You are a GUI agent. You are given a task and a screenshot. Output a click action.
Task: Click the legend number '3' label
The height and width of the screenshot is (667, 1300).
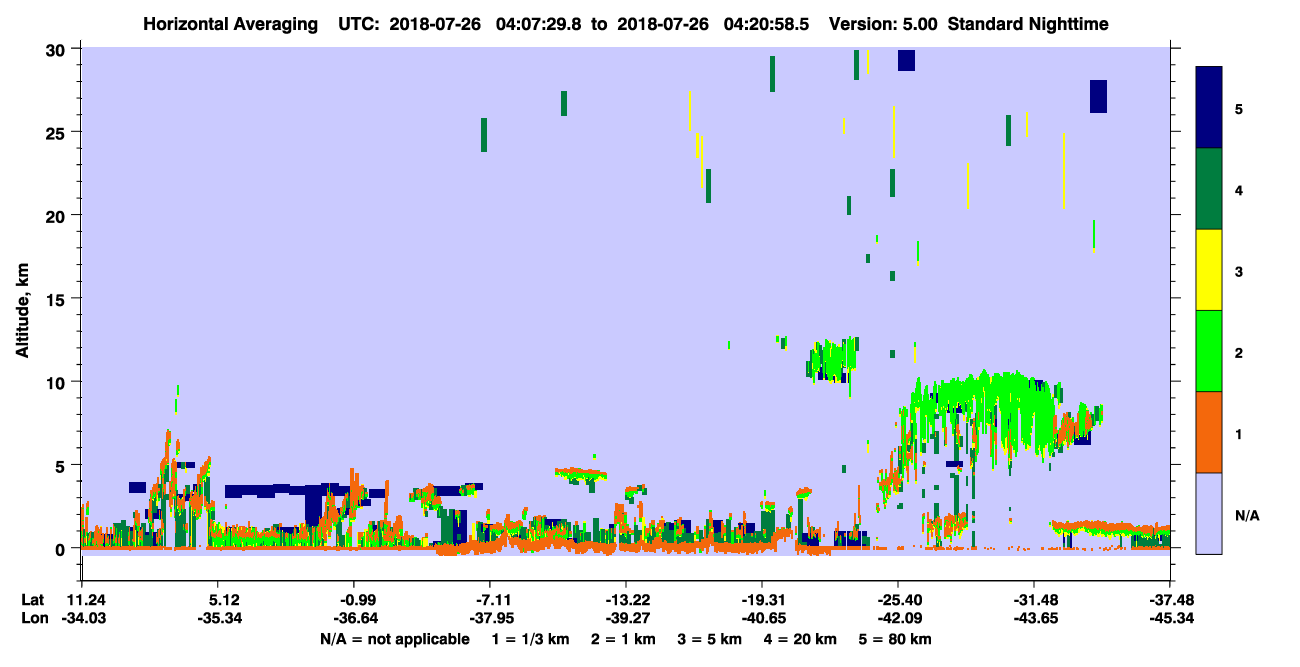pos(1239,271)
